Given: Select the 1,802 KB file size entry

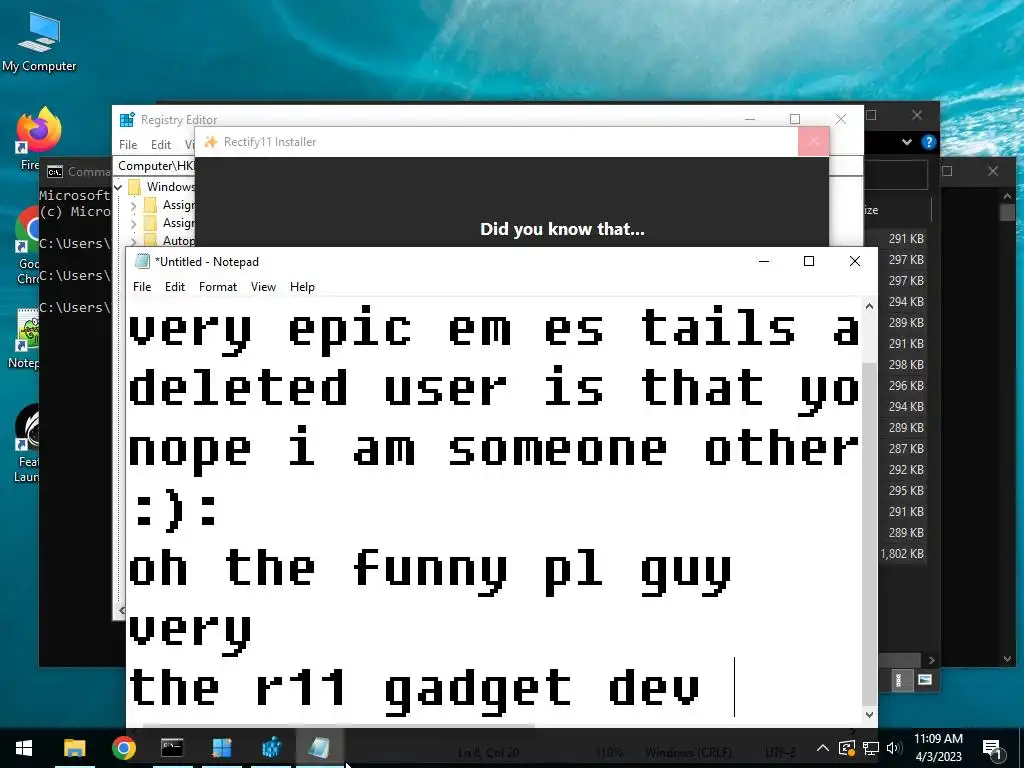Looking at the screenshot, I should pyautogui.click(x=902, y=554).
